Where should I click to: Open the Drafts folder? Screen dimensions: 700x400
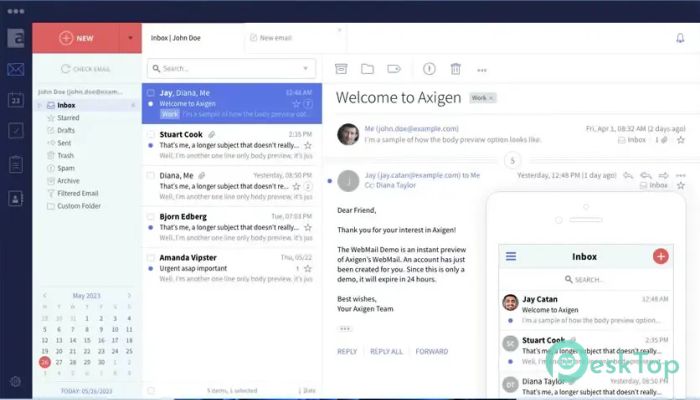pyautogui.click(x=66, y=130)
